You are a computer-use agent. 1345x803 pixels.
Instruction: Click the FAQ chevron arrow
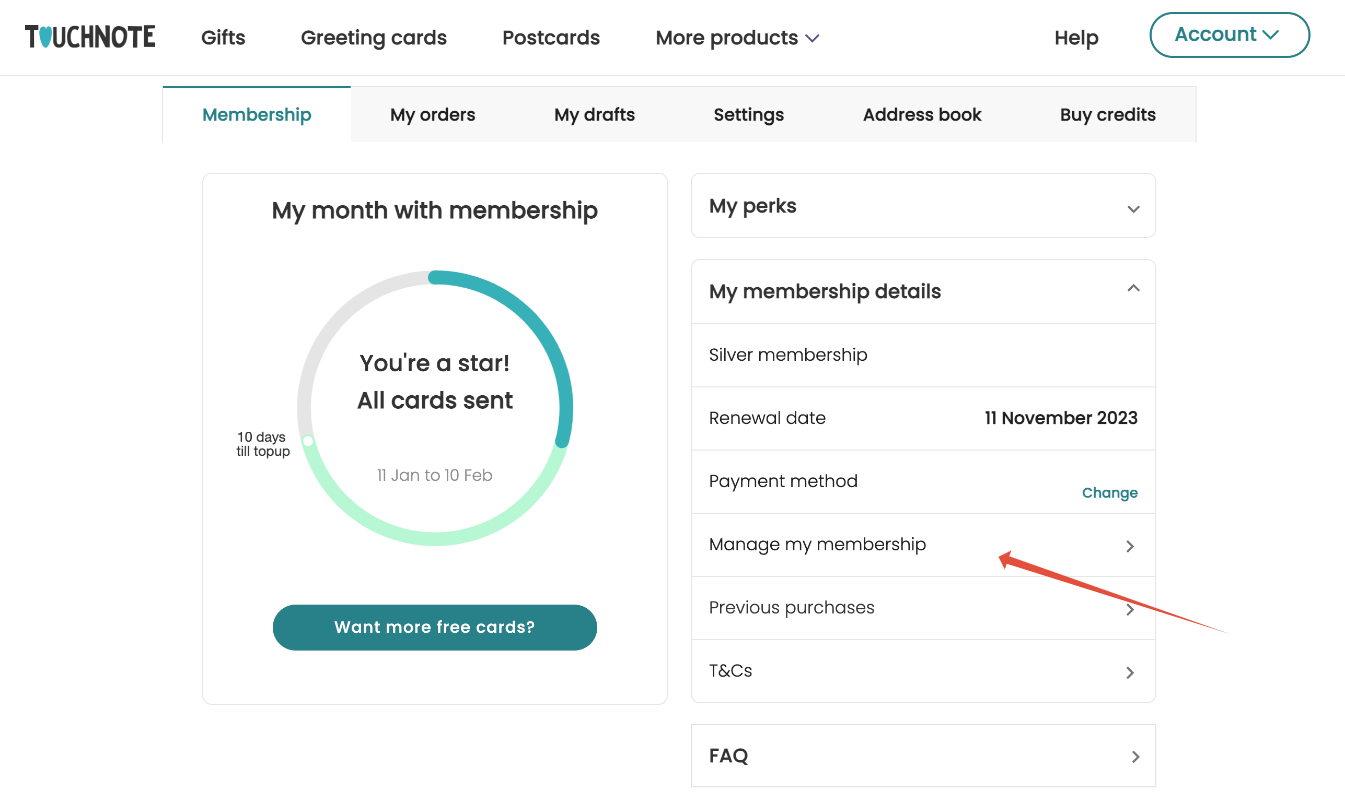click(x=1135, y=757)
